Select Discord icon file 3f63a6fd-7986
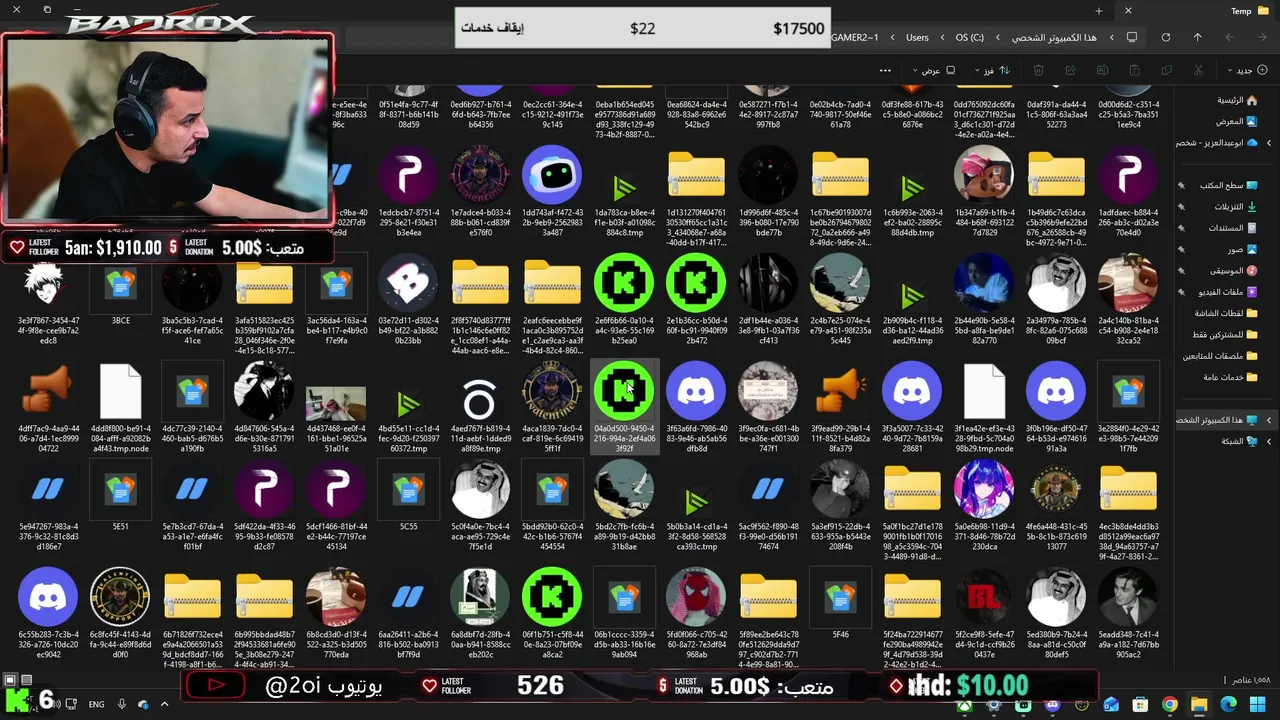This screenshot has height=720, width=1280. [696, 405]
